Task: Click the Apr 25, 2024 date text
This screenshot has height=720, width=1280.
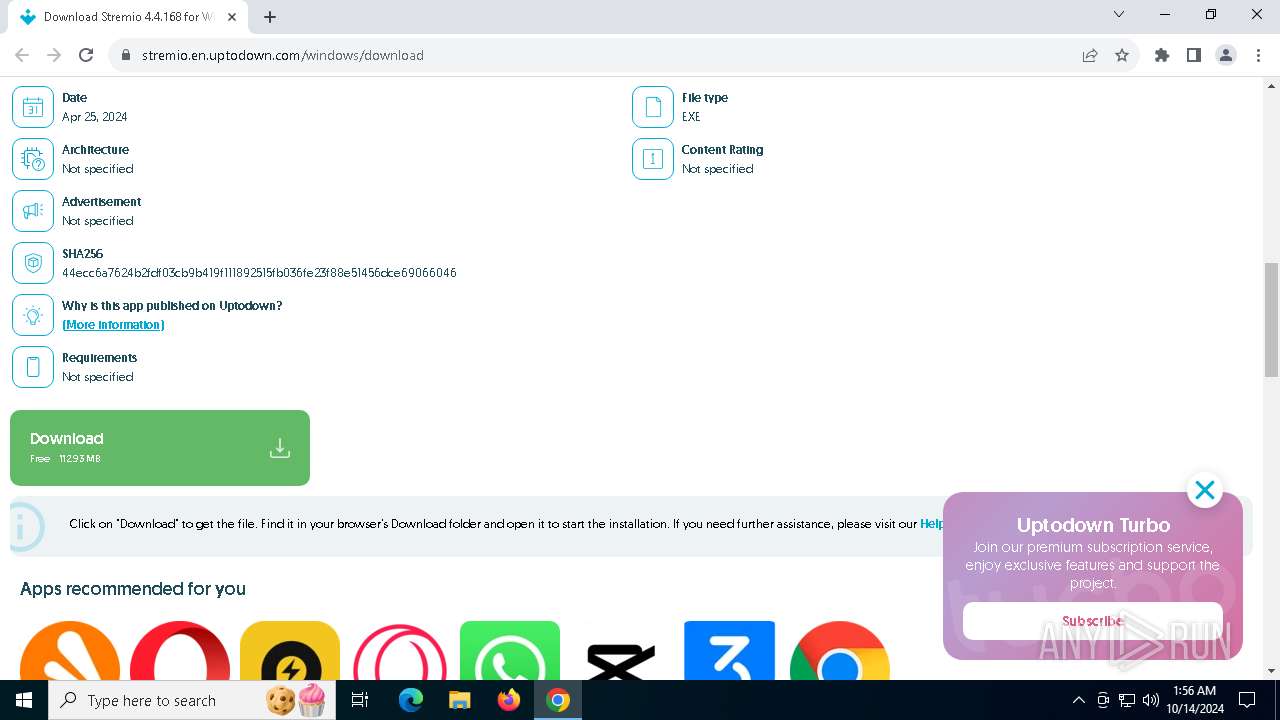Action: click(x=95, y=117)
